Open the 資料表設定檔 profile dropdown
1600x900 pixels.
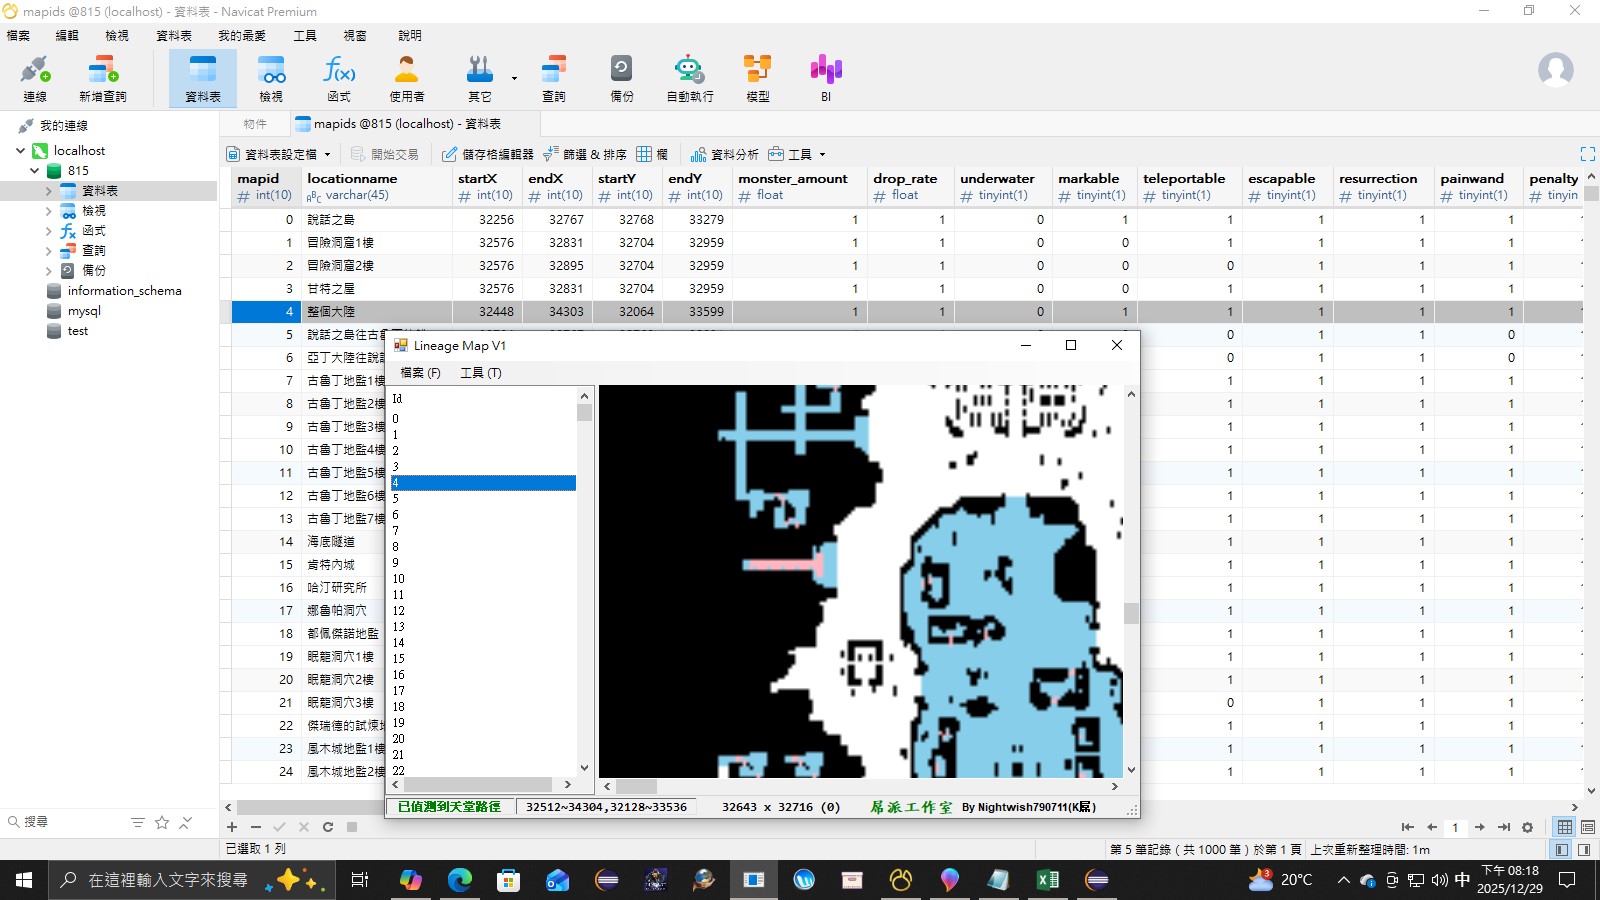tap(278, 154)
